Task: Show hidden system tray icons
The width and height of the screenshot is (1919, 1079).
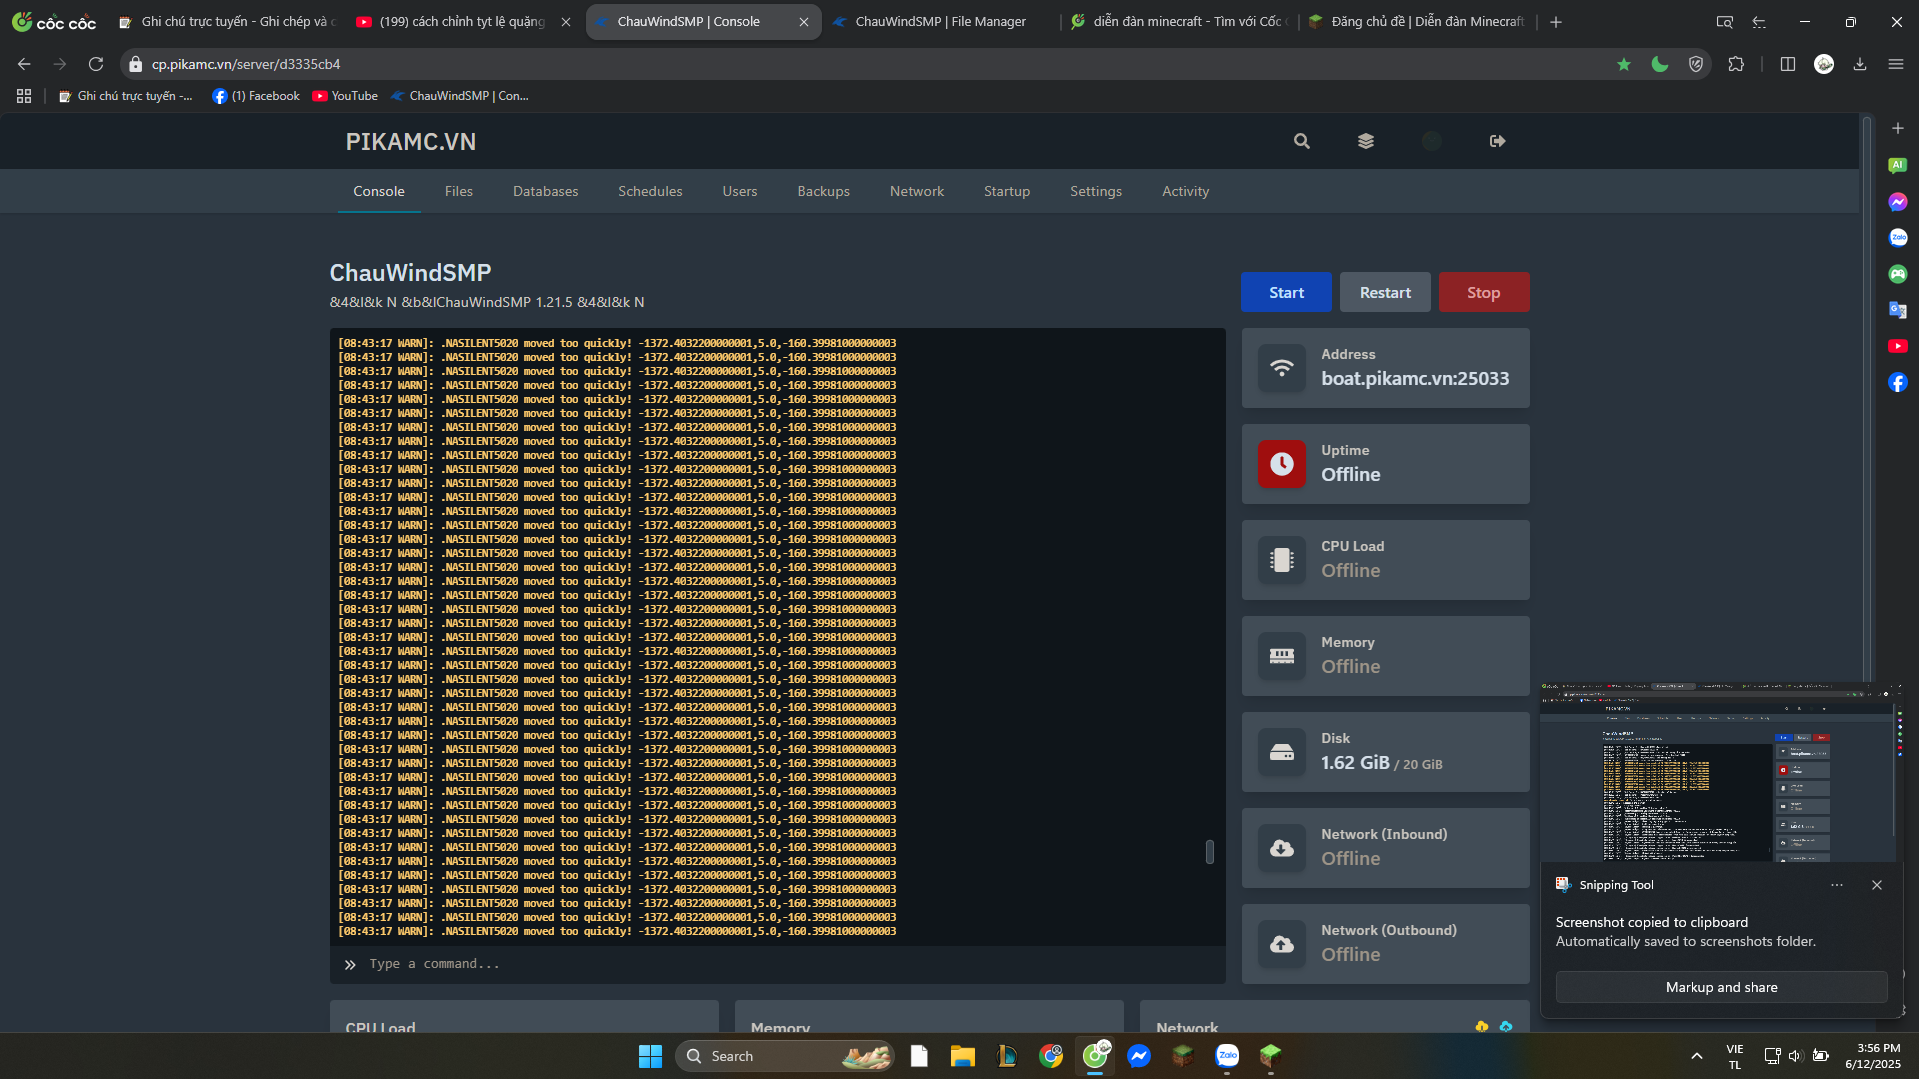Action: coord(1697,1056)
